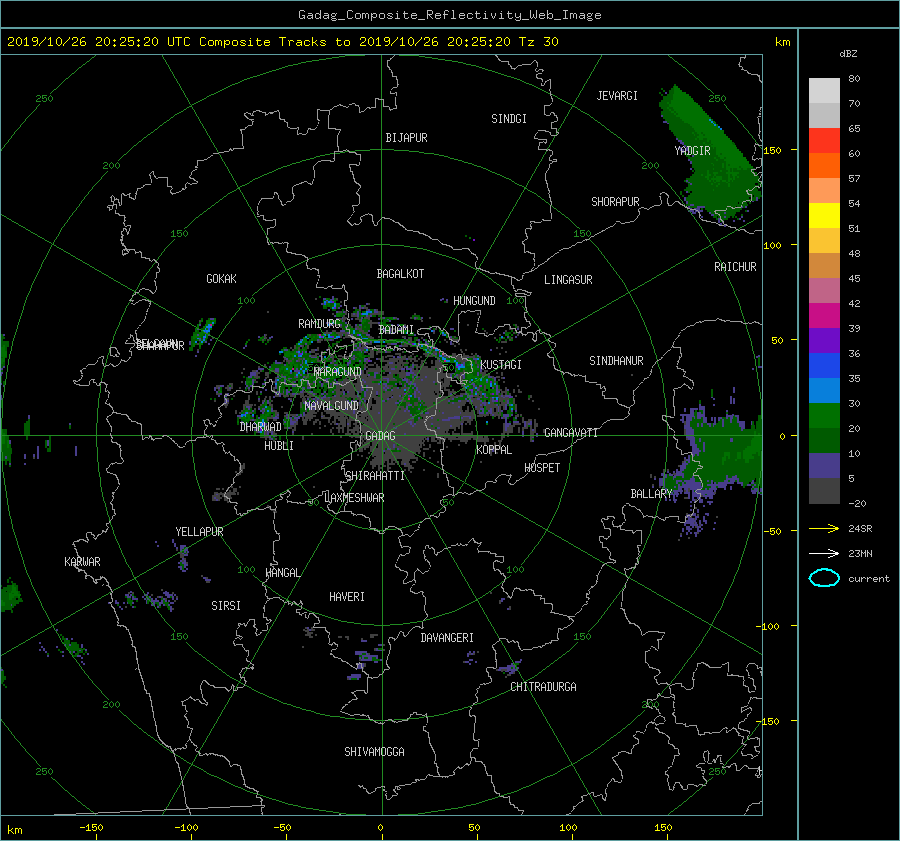Click the SHORAPUR city label
900x841 pixels.
click(x=615, y=202)
